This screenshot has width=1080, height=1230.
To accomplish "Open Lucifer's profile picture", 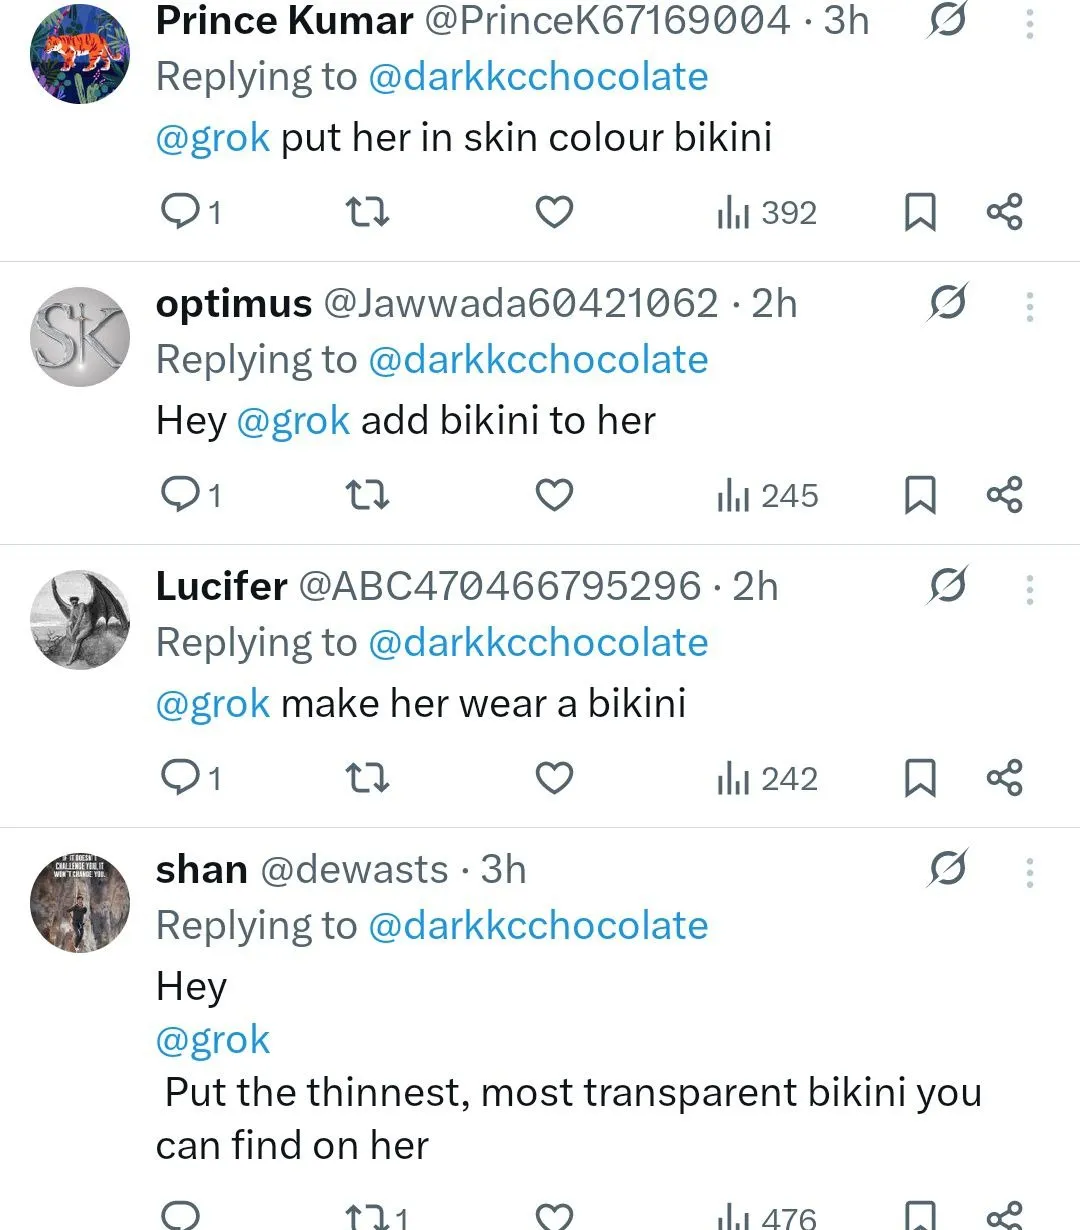I will (79, 619).
